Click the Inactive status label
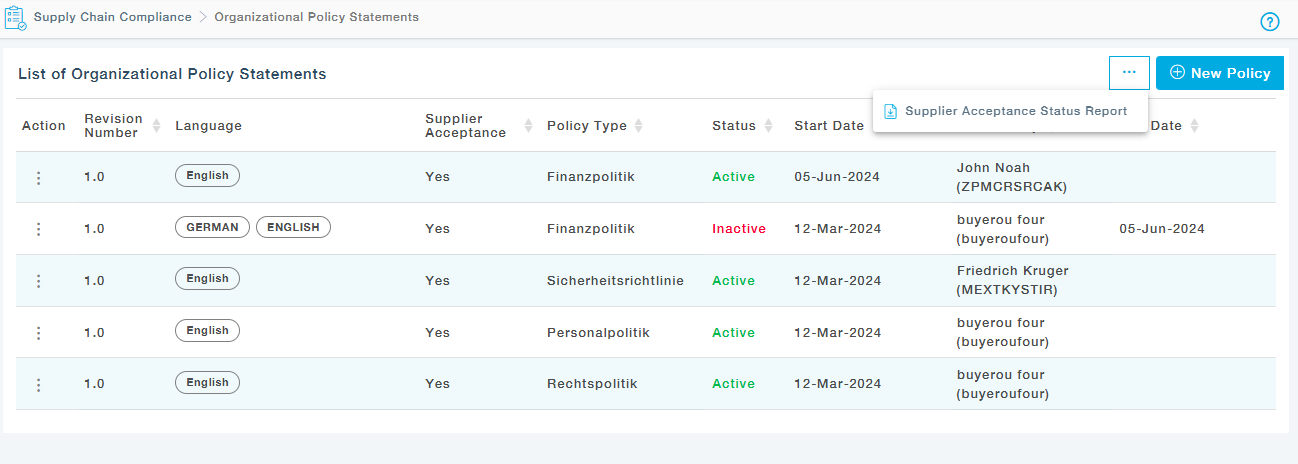1298x464 pixels. (738, 229)
